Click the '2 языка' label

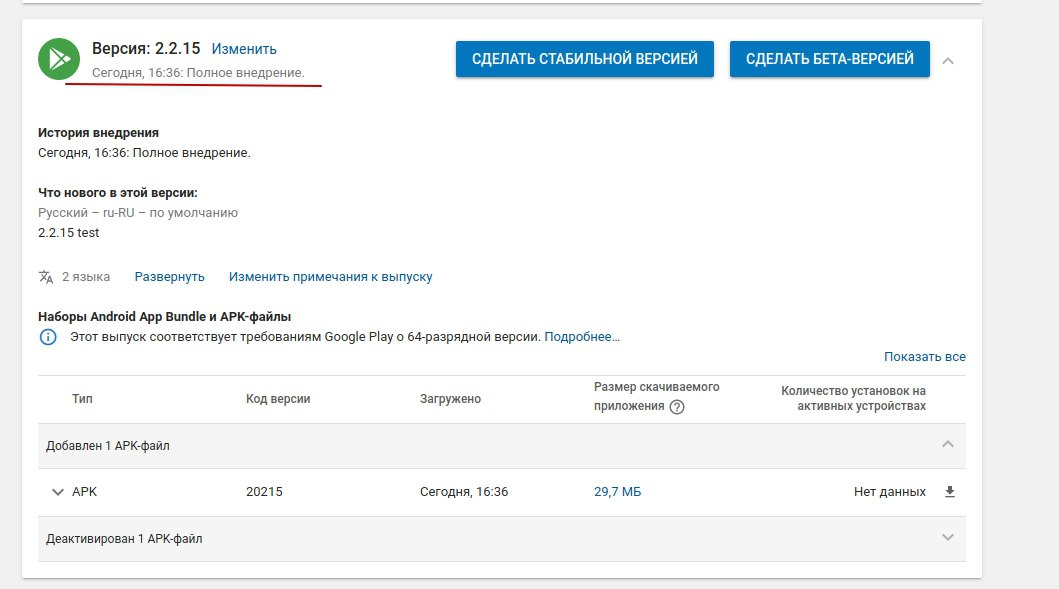(86, 276)
